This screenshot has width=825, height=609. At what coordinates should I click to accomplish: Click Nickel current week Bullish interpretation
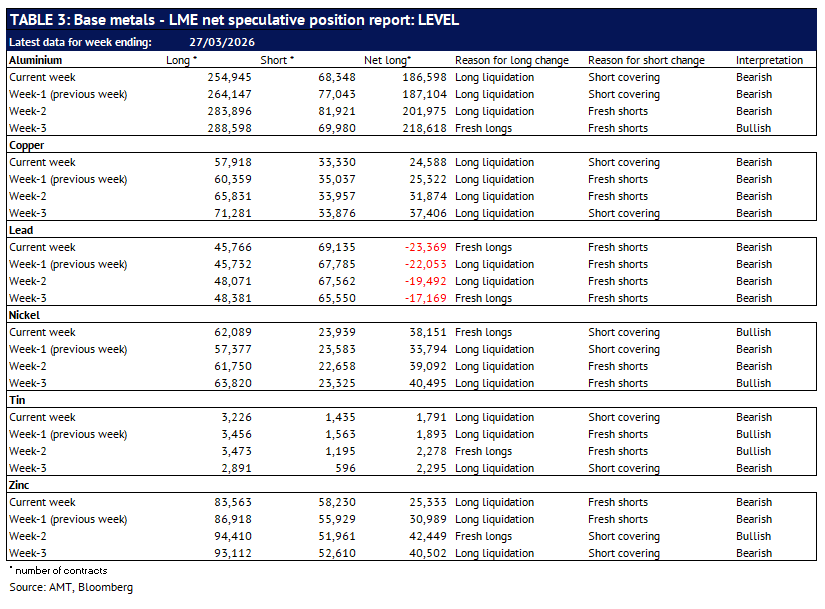tap(753, 332)
